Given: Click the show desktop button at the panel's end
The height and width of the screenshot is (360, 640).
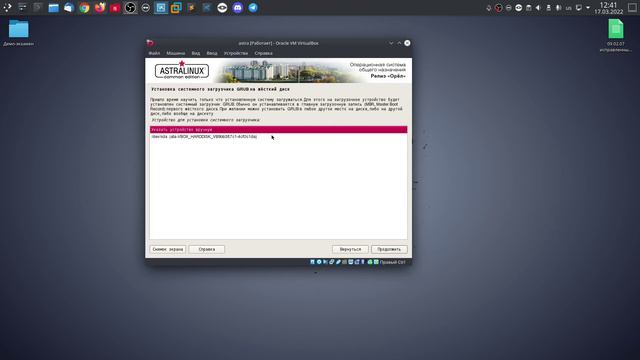Looking at the screenshot, I should (x=632, y=8).
